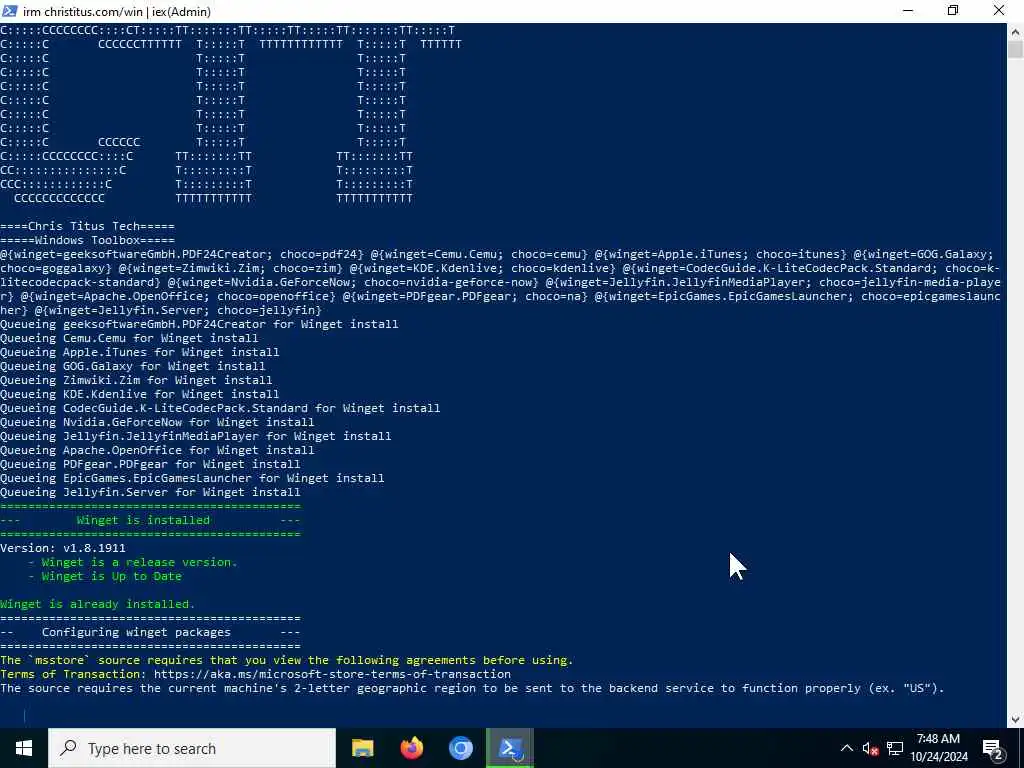Click 'Queueing PDFgear.PDFgear for Winget install'
The image size is (1024, 768).
pyautogui.click(x=150, y=464)
